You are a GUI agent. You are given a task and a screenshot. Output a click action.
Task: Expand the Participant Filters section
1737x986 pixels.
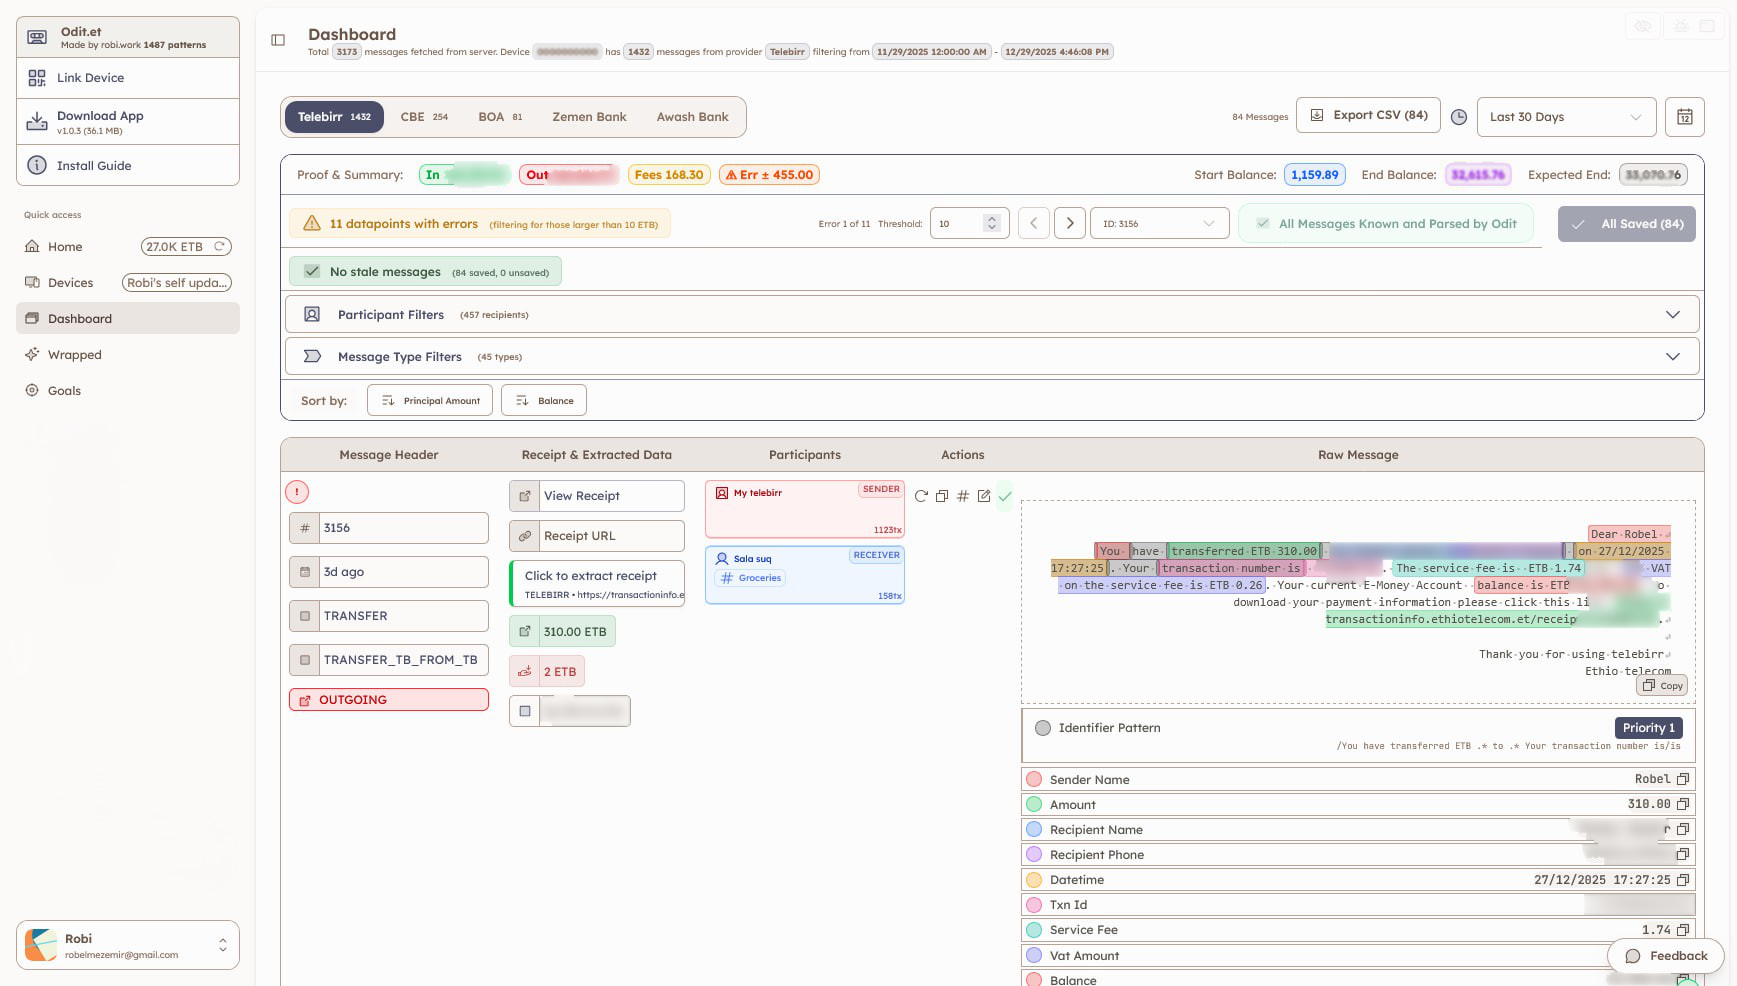pyautogui.click(x=1674, y=314)
